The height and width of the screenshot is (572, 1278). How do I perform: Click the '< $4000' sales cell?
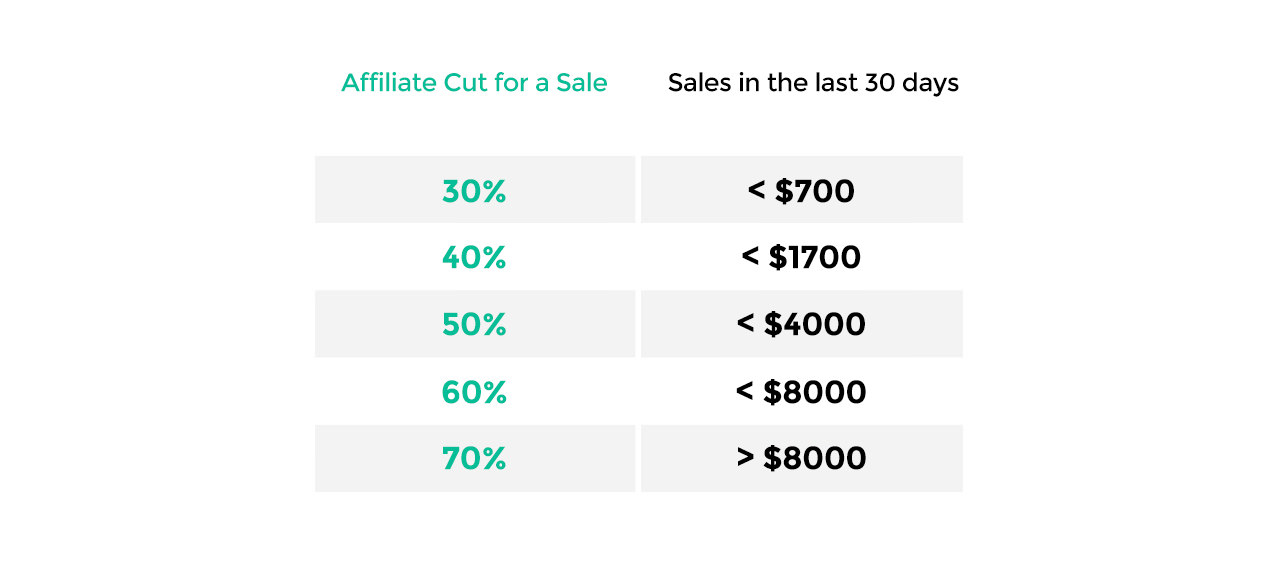pos(802,324)
